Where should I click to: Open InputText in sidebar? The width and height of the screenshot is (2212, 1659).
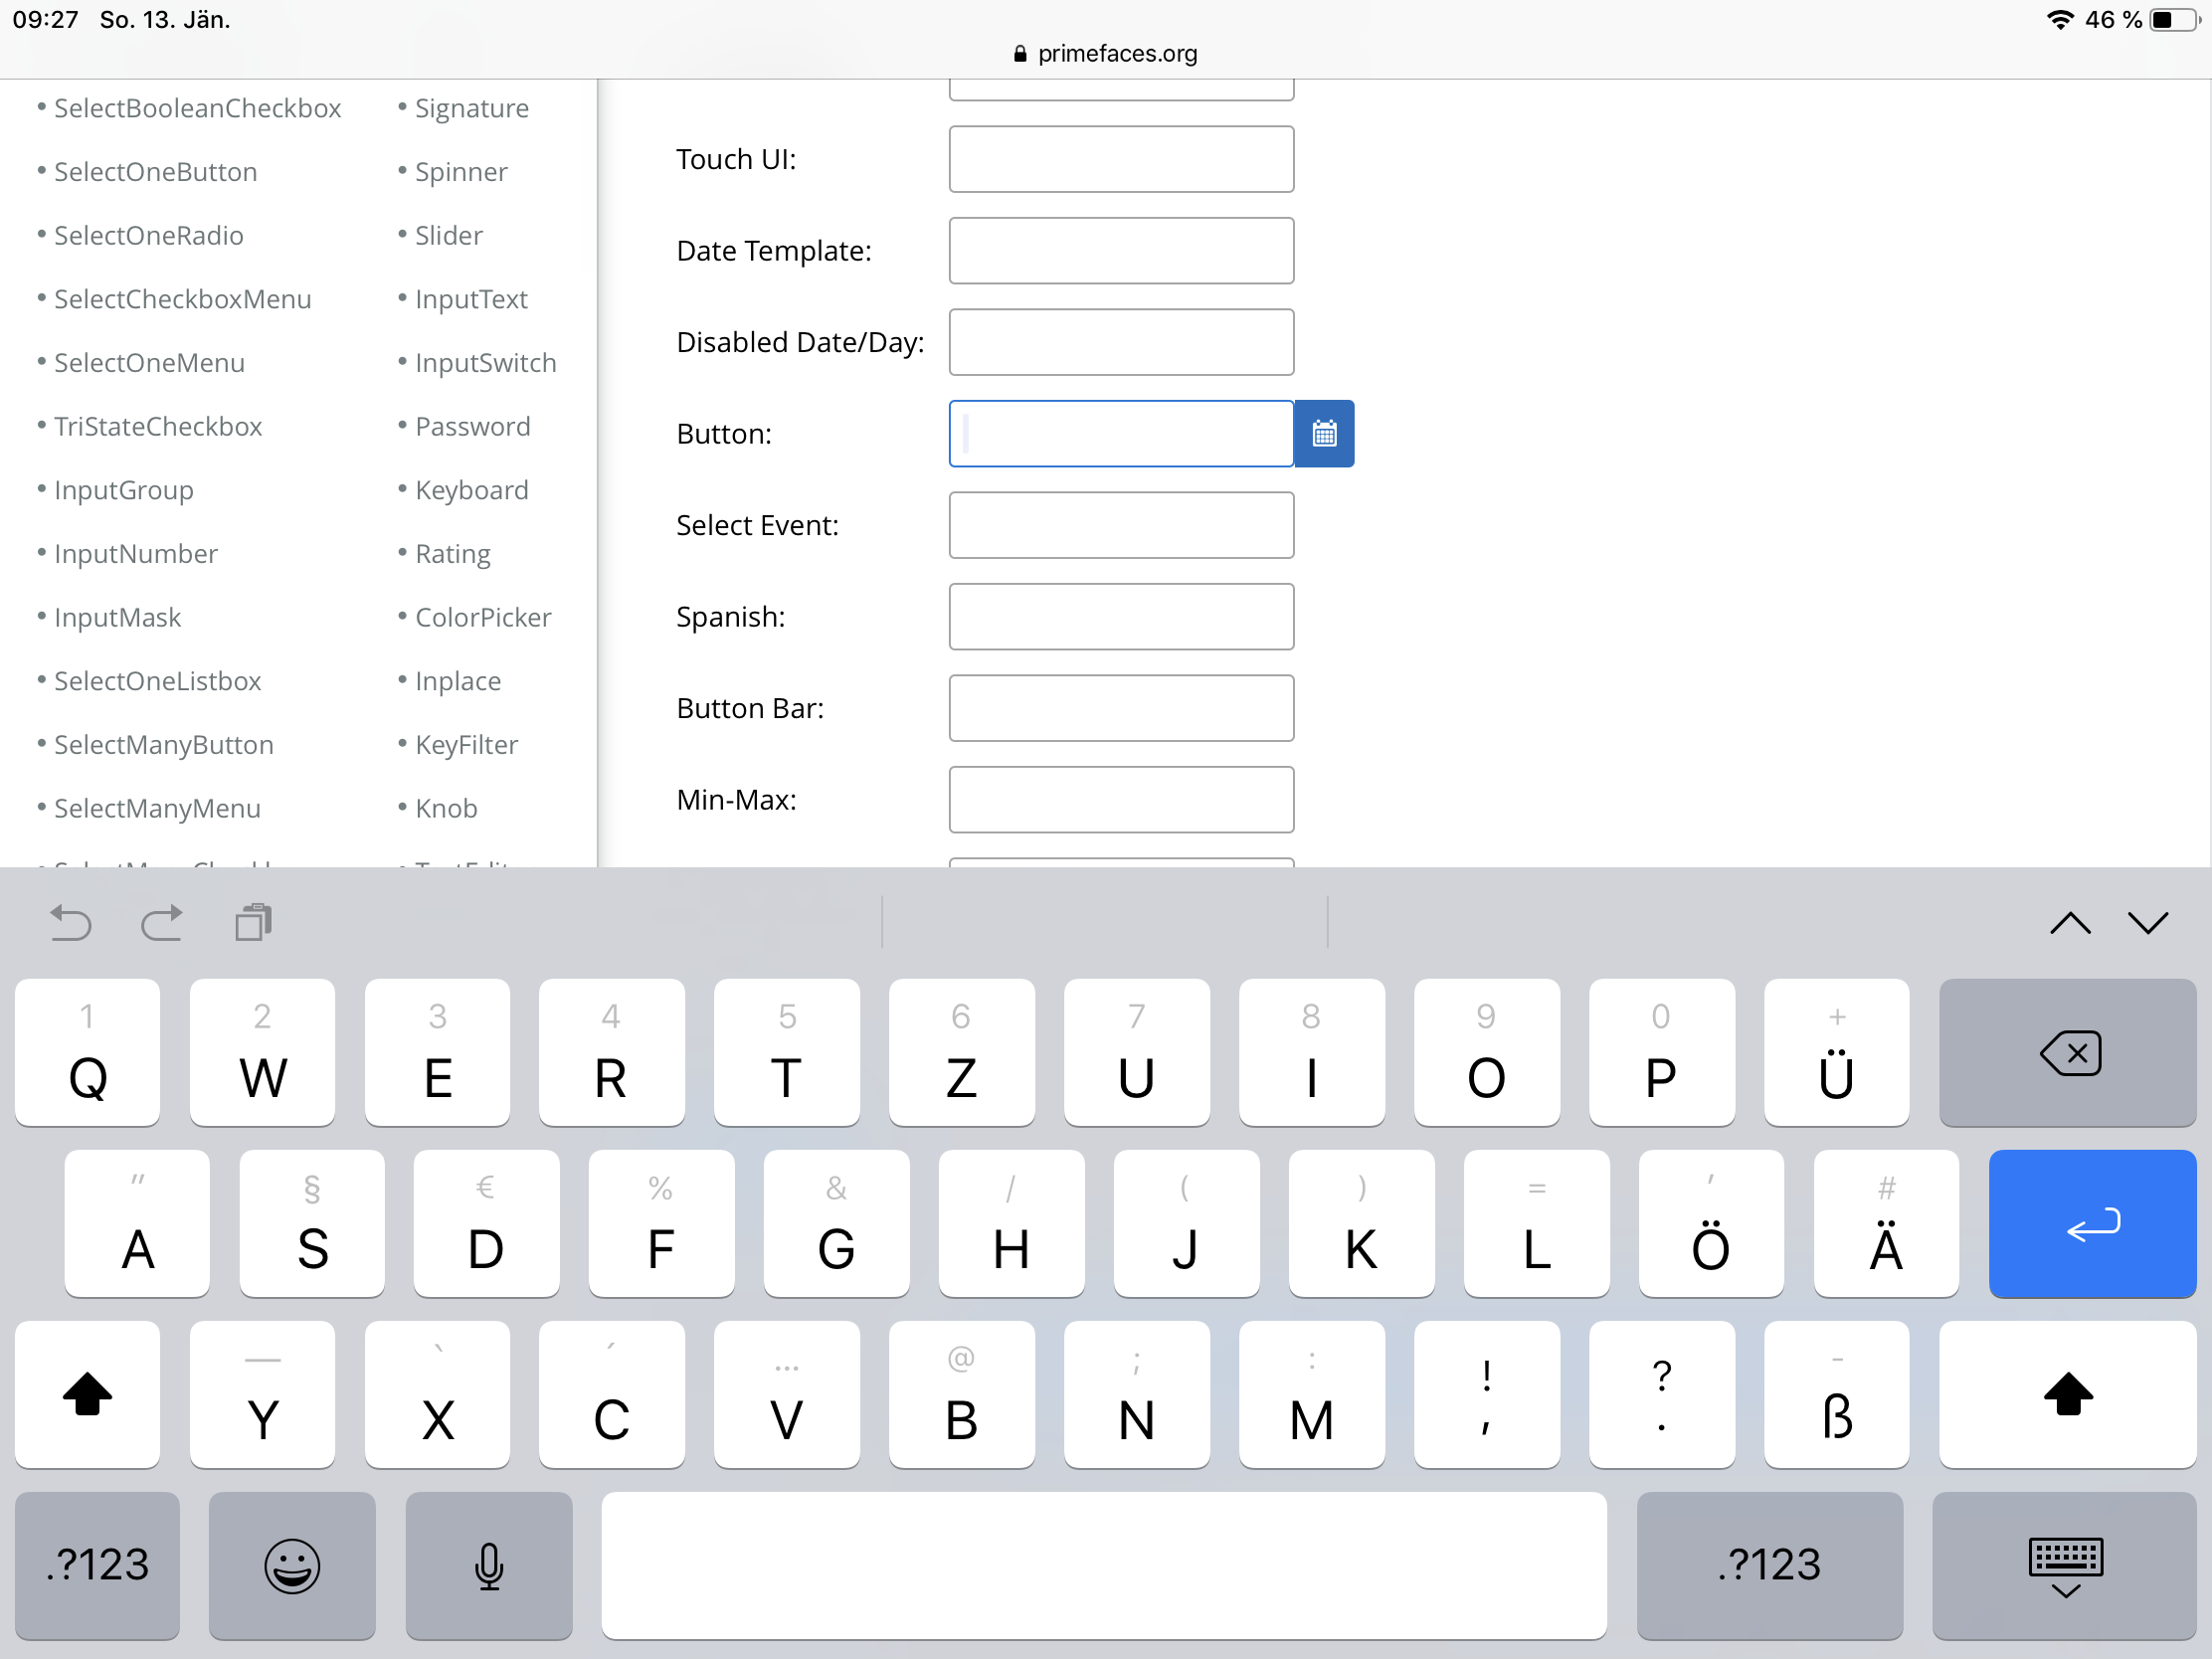(x=471, y=299)
